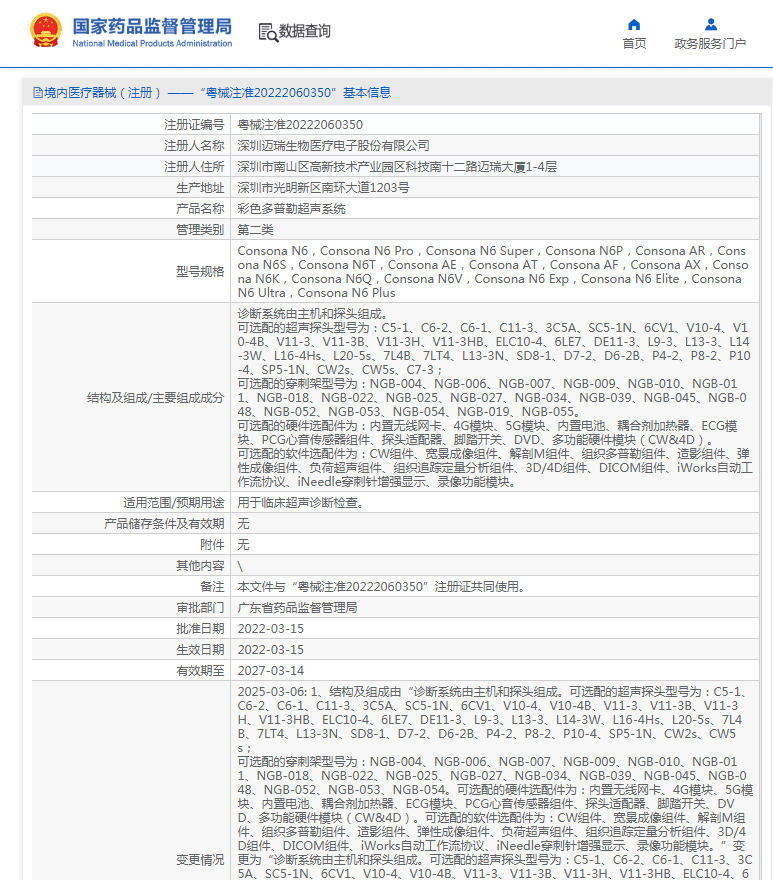
Task: Click the 国家药品监督管理局 site title
Action: 152,25
